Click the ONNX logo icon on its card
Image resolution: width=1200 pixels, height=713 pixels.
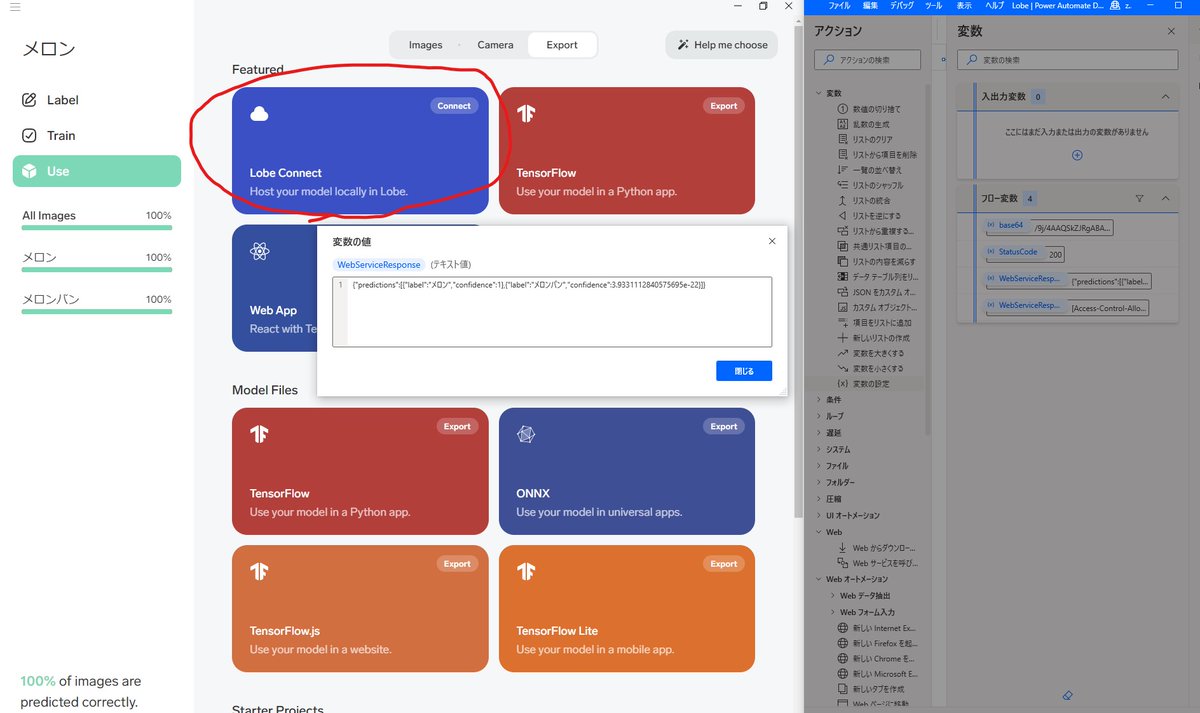pyautogui.click(x=526, y=434)
